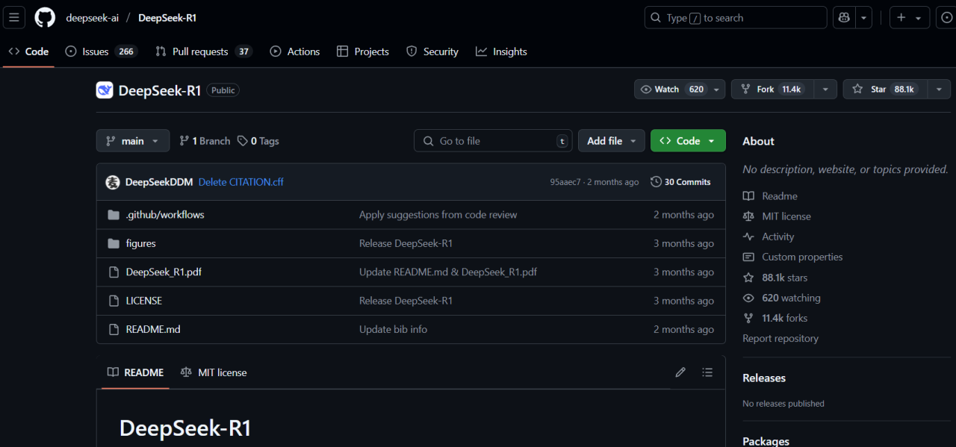Open the deepseek-ai organization link
Image resolution: width=956 pixels, height=447 pixels.
tap(91, 18)
